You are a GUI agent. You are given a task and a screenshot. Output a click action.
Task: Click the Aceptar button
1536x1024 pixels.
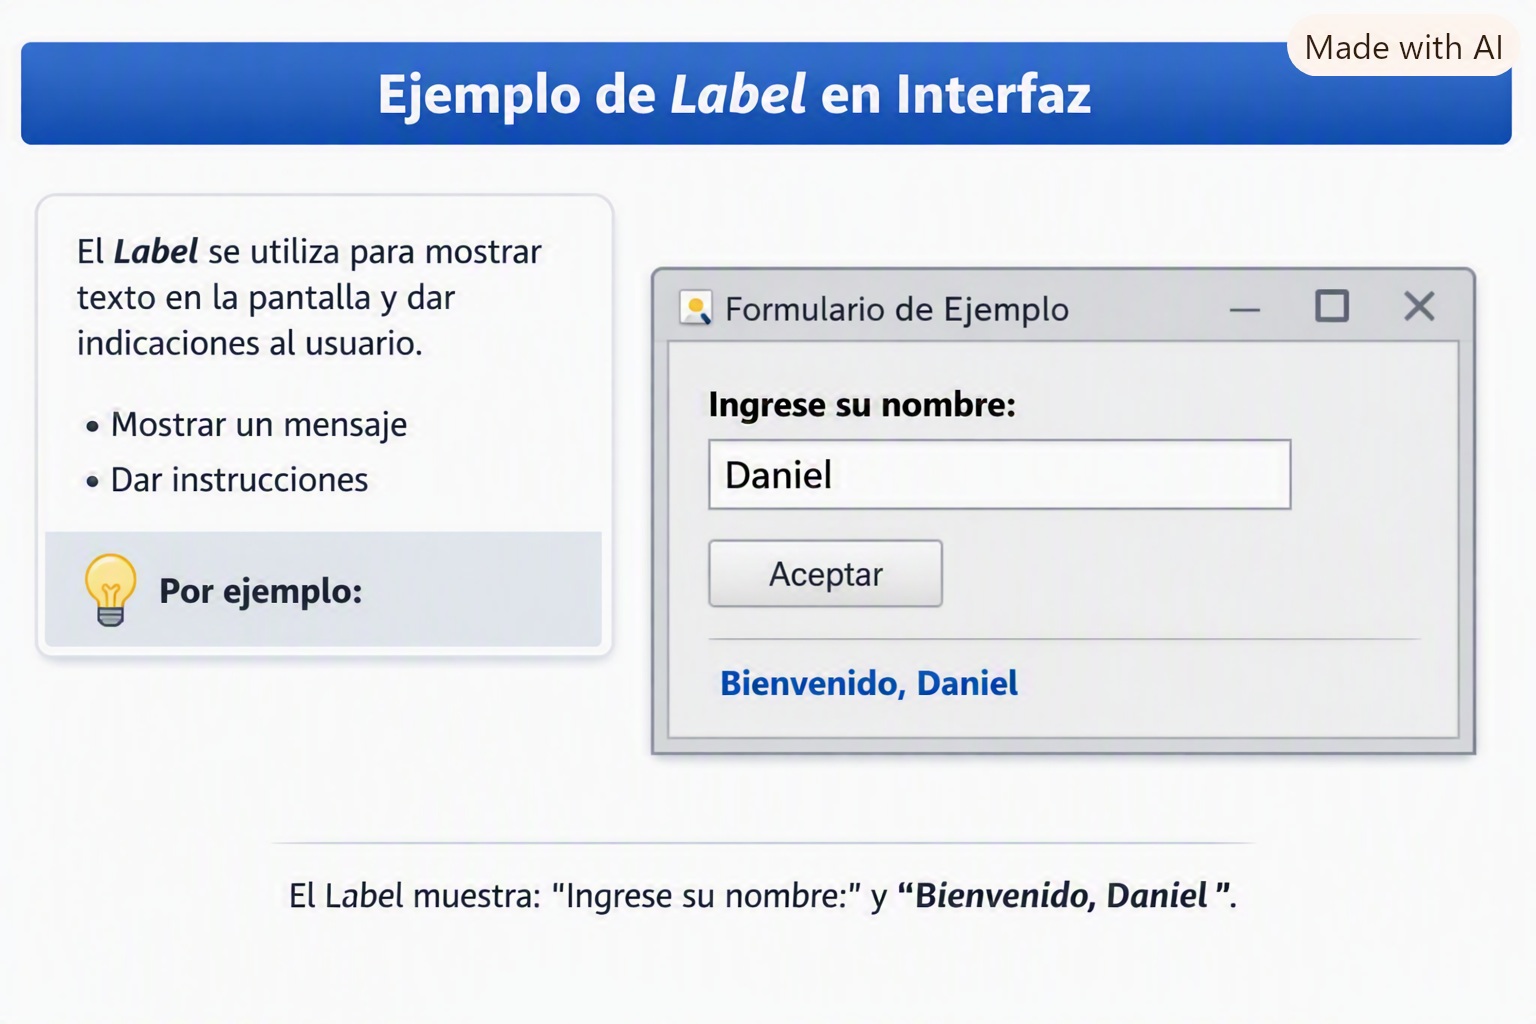pyautogui.click(x=825, y=574)
